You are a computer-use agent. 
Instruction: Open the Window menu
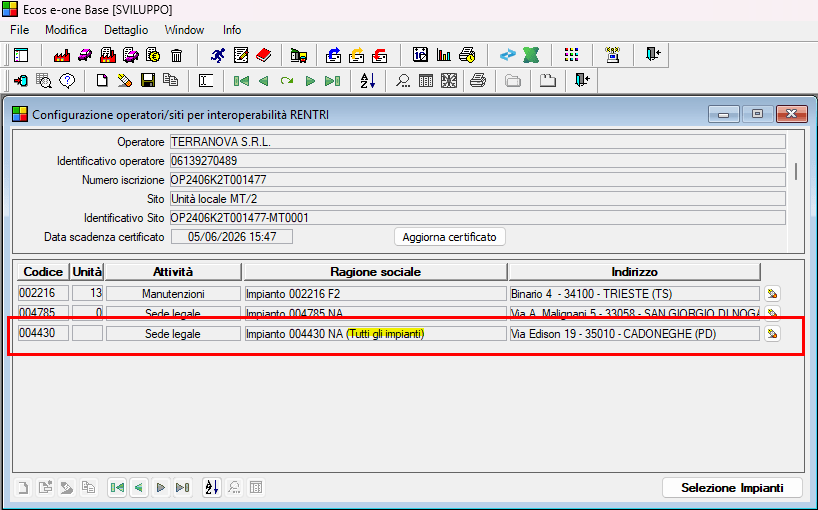pyautogui.click(x=183, y=30)
